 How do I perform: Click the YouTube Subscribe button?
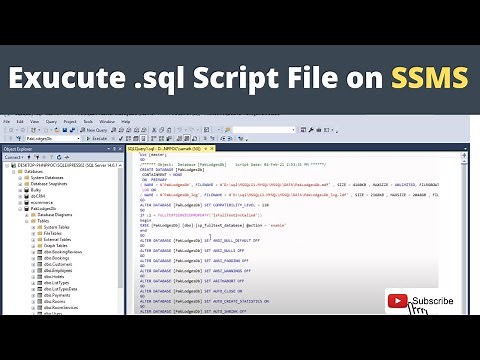pyautogui.click(x=421, y=301)
